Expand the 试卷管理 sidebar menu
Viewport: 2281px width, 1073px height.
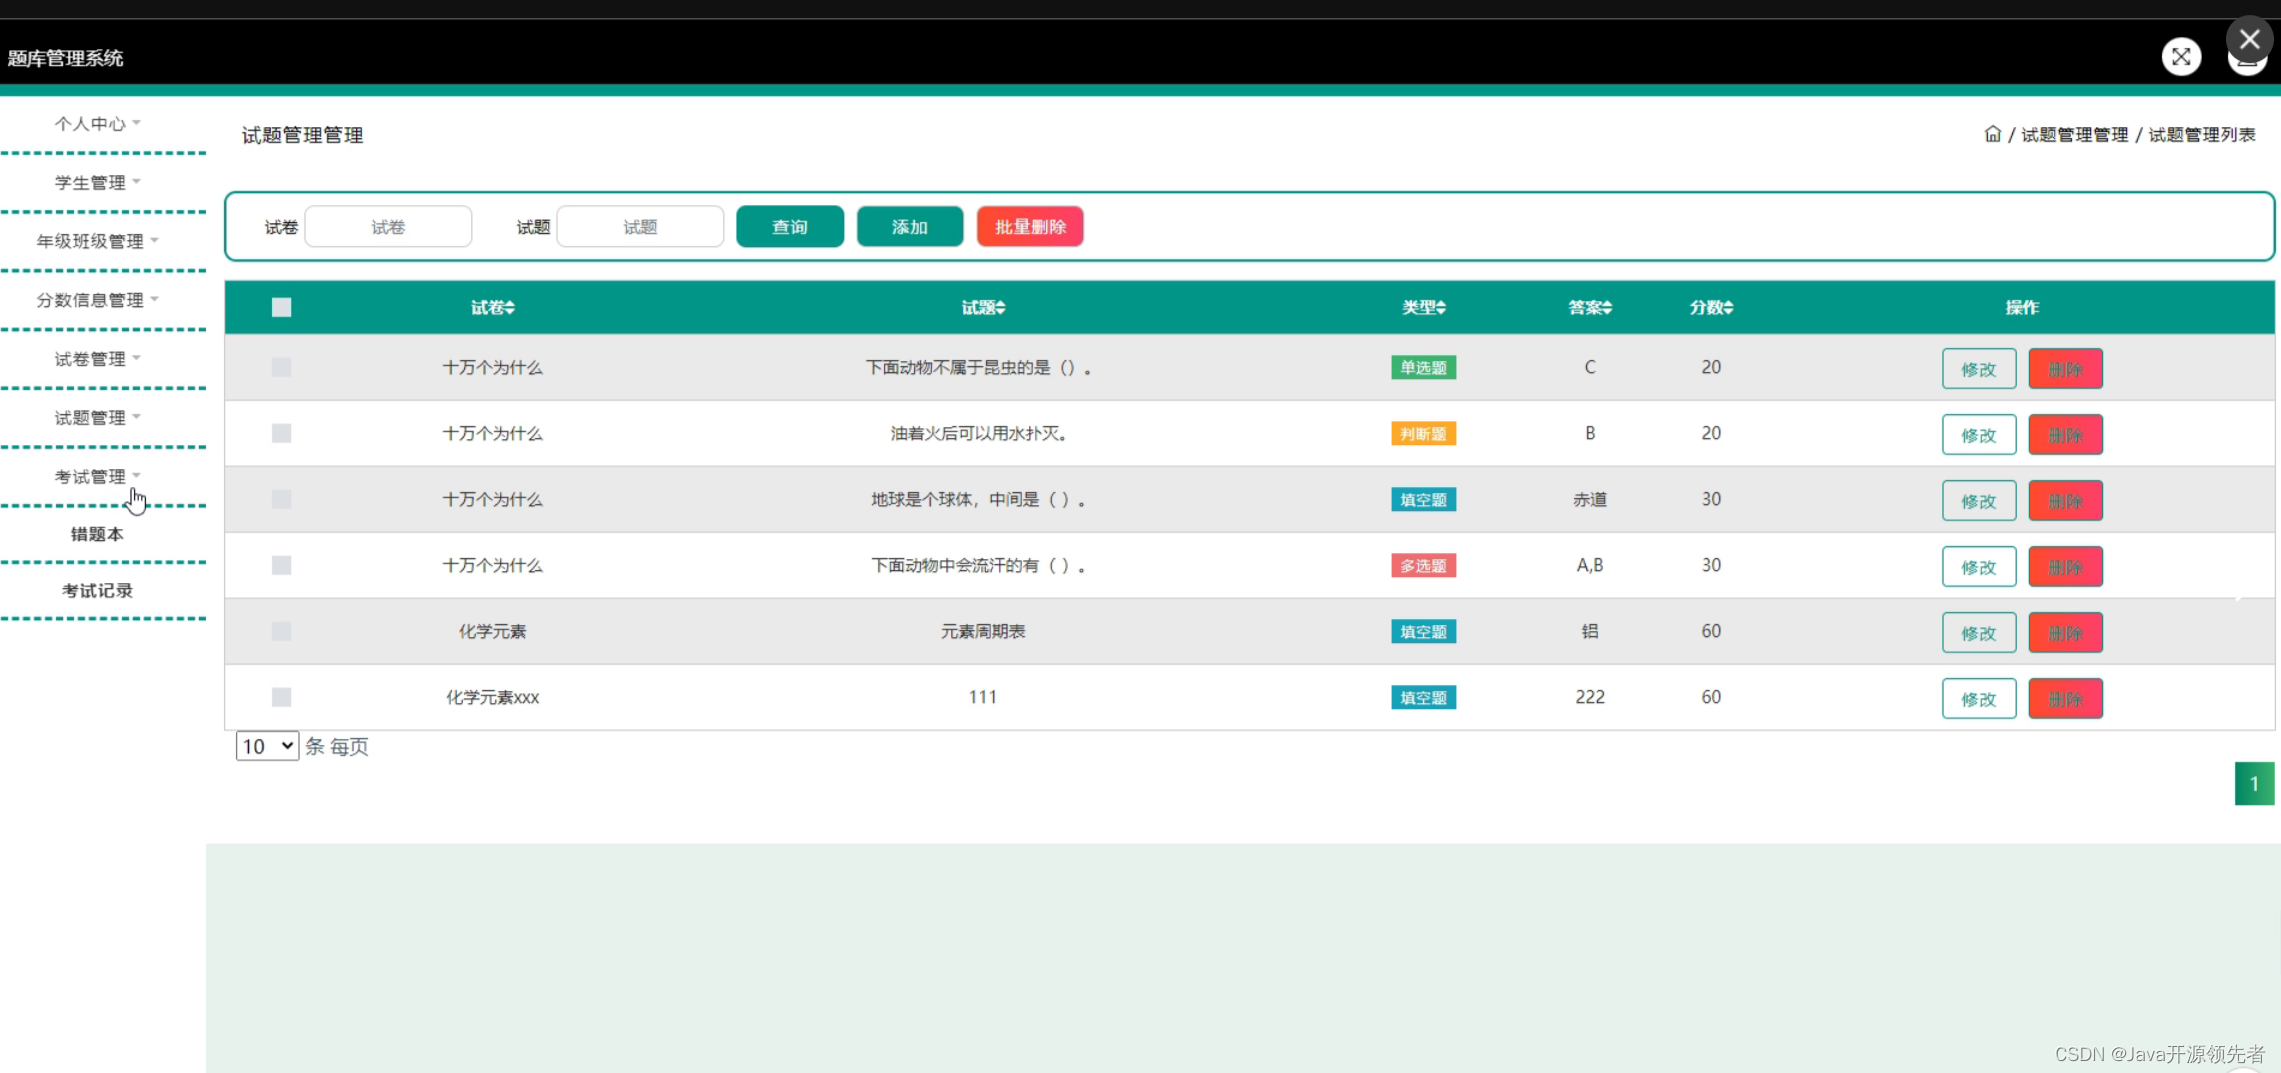(97, 359)
